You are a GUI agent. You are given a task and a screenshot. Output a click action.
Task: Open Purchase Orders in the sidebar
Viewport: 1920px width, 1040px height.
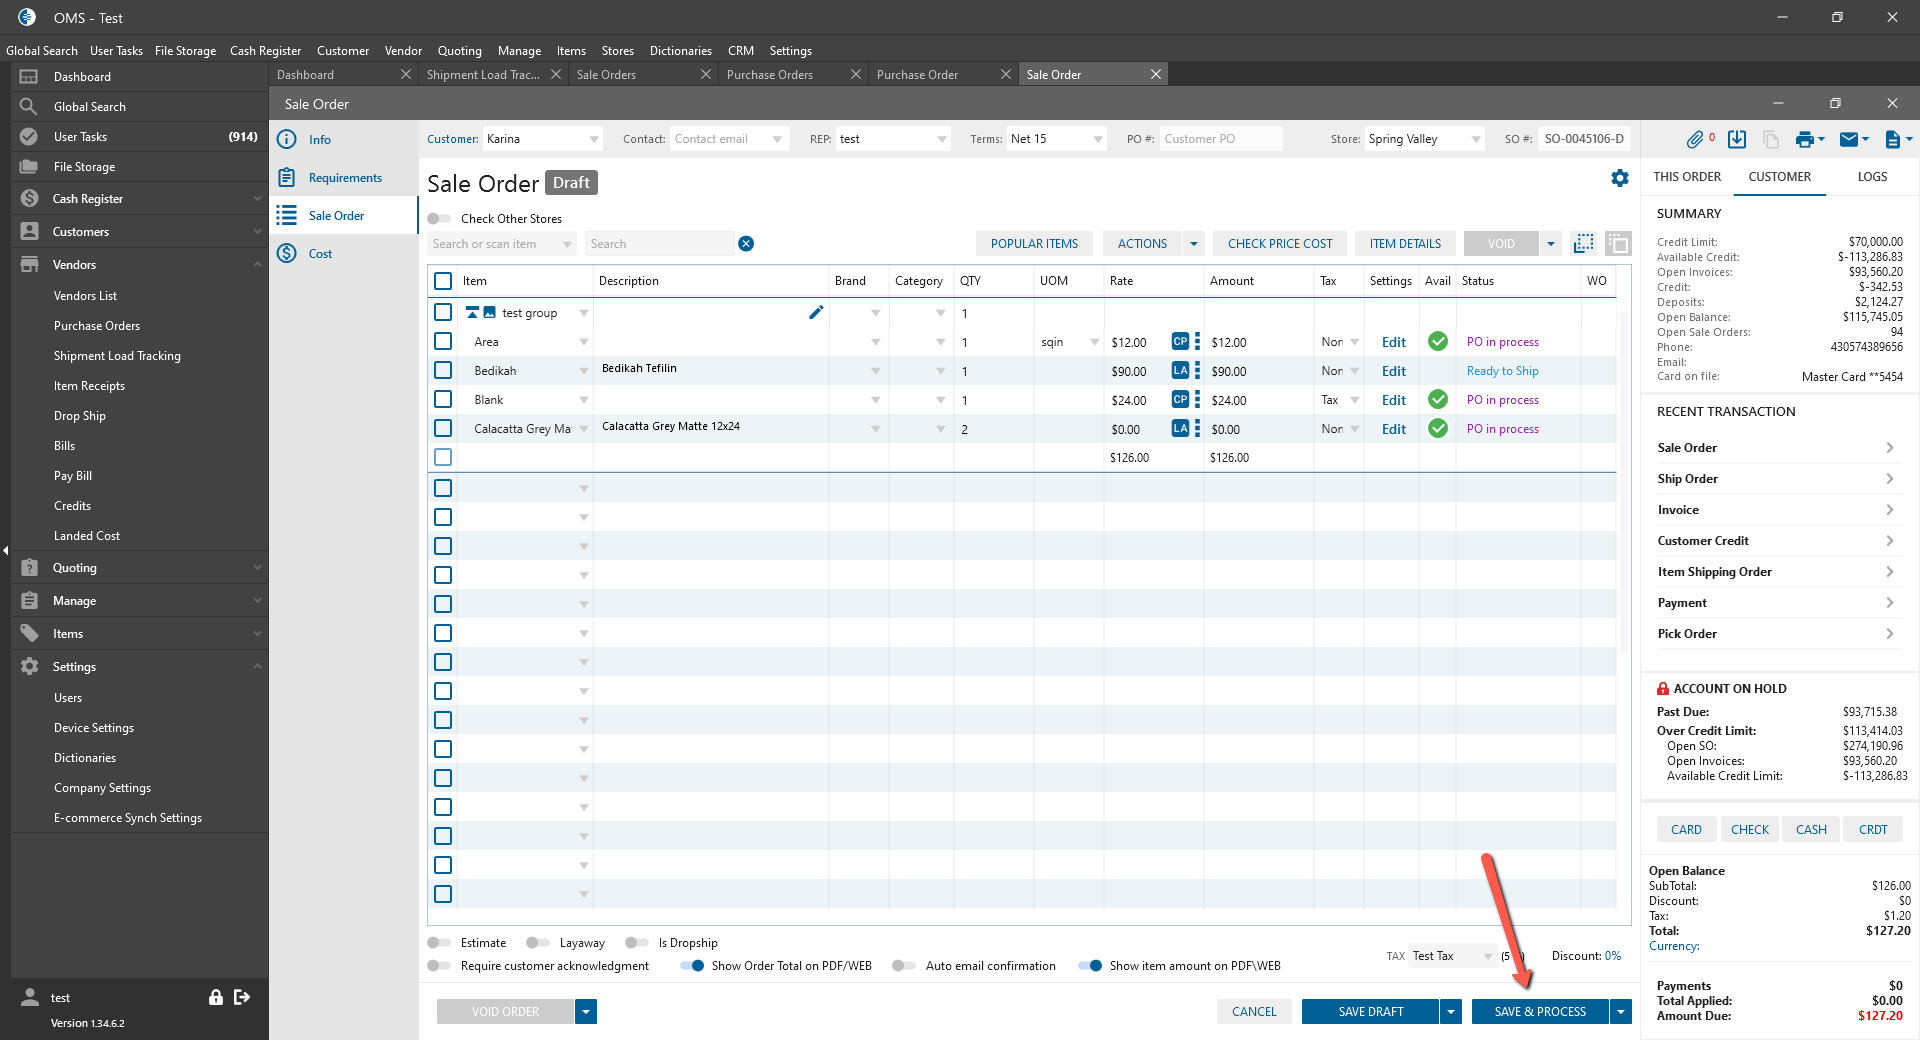point(97,326)
